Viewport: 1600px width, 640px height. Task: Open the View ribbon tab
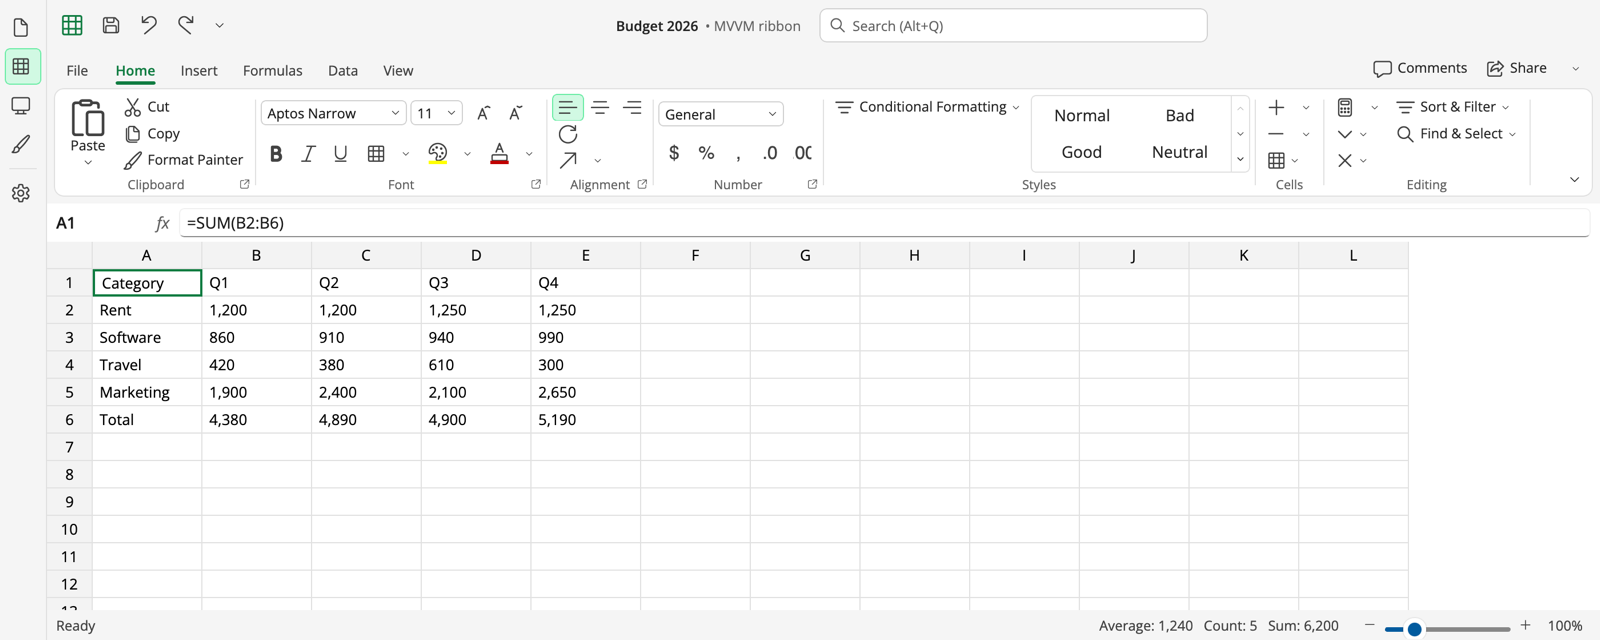(x=398, y=71)
